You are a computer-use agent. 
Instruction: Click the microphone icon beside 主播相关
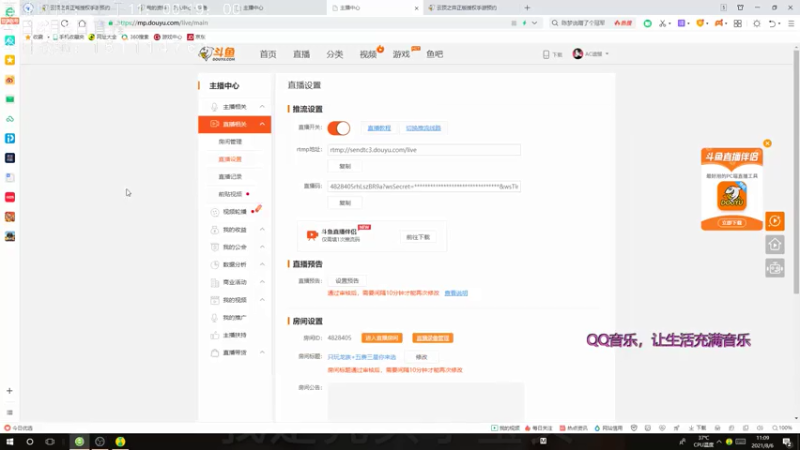tap(214, 107)
